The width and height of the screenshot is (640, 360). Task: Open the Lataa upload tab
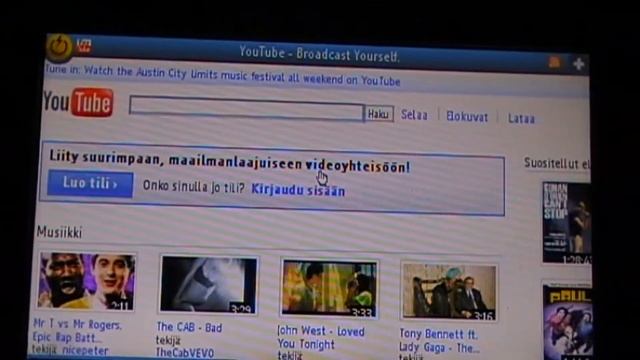coord(521,118)
